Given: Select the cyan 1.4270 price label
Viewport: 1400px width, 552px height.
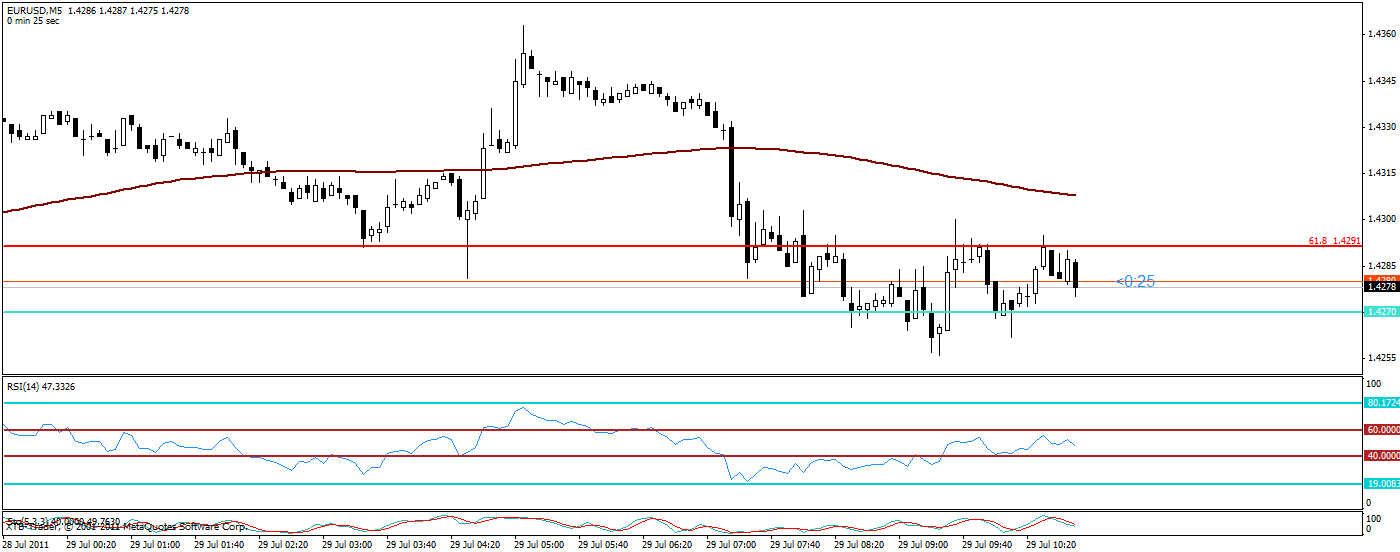Looking at the screenshot, I should click(x=1381, y=312).
